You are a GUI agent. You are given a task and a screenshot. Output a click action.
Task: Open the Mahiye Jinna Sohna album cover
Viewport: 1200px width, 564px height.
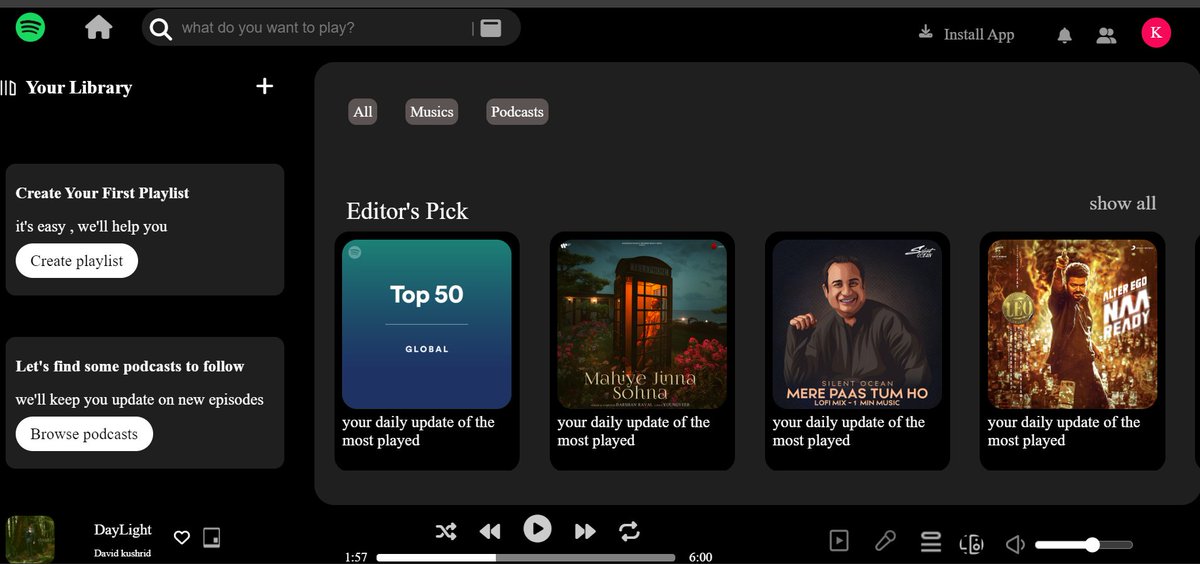point(642,324)
